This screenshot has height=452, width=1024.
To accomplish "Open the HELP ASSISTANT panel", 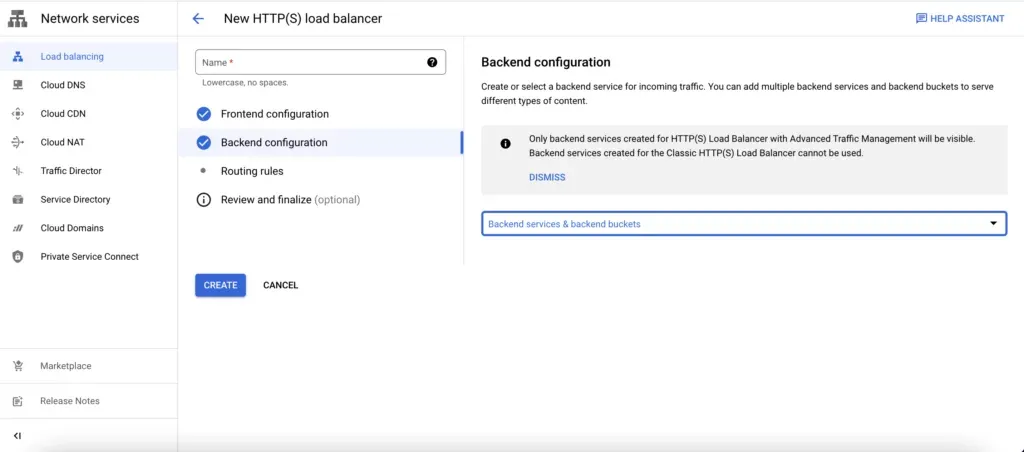I will pos(960,19).
